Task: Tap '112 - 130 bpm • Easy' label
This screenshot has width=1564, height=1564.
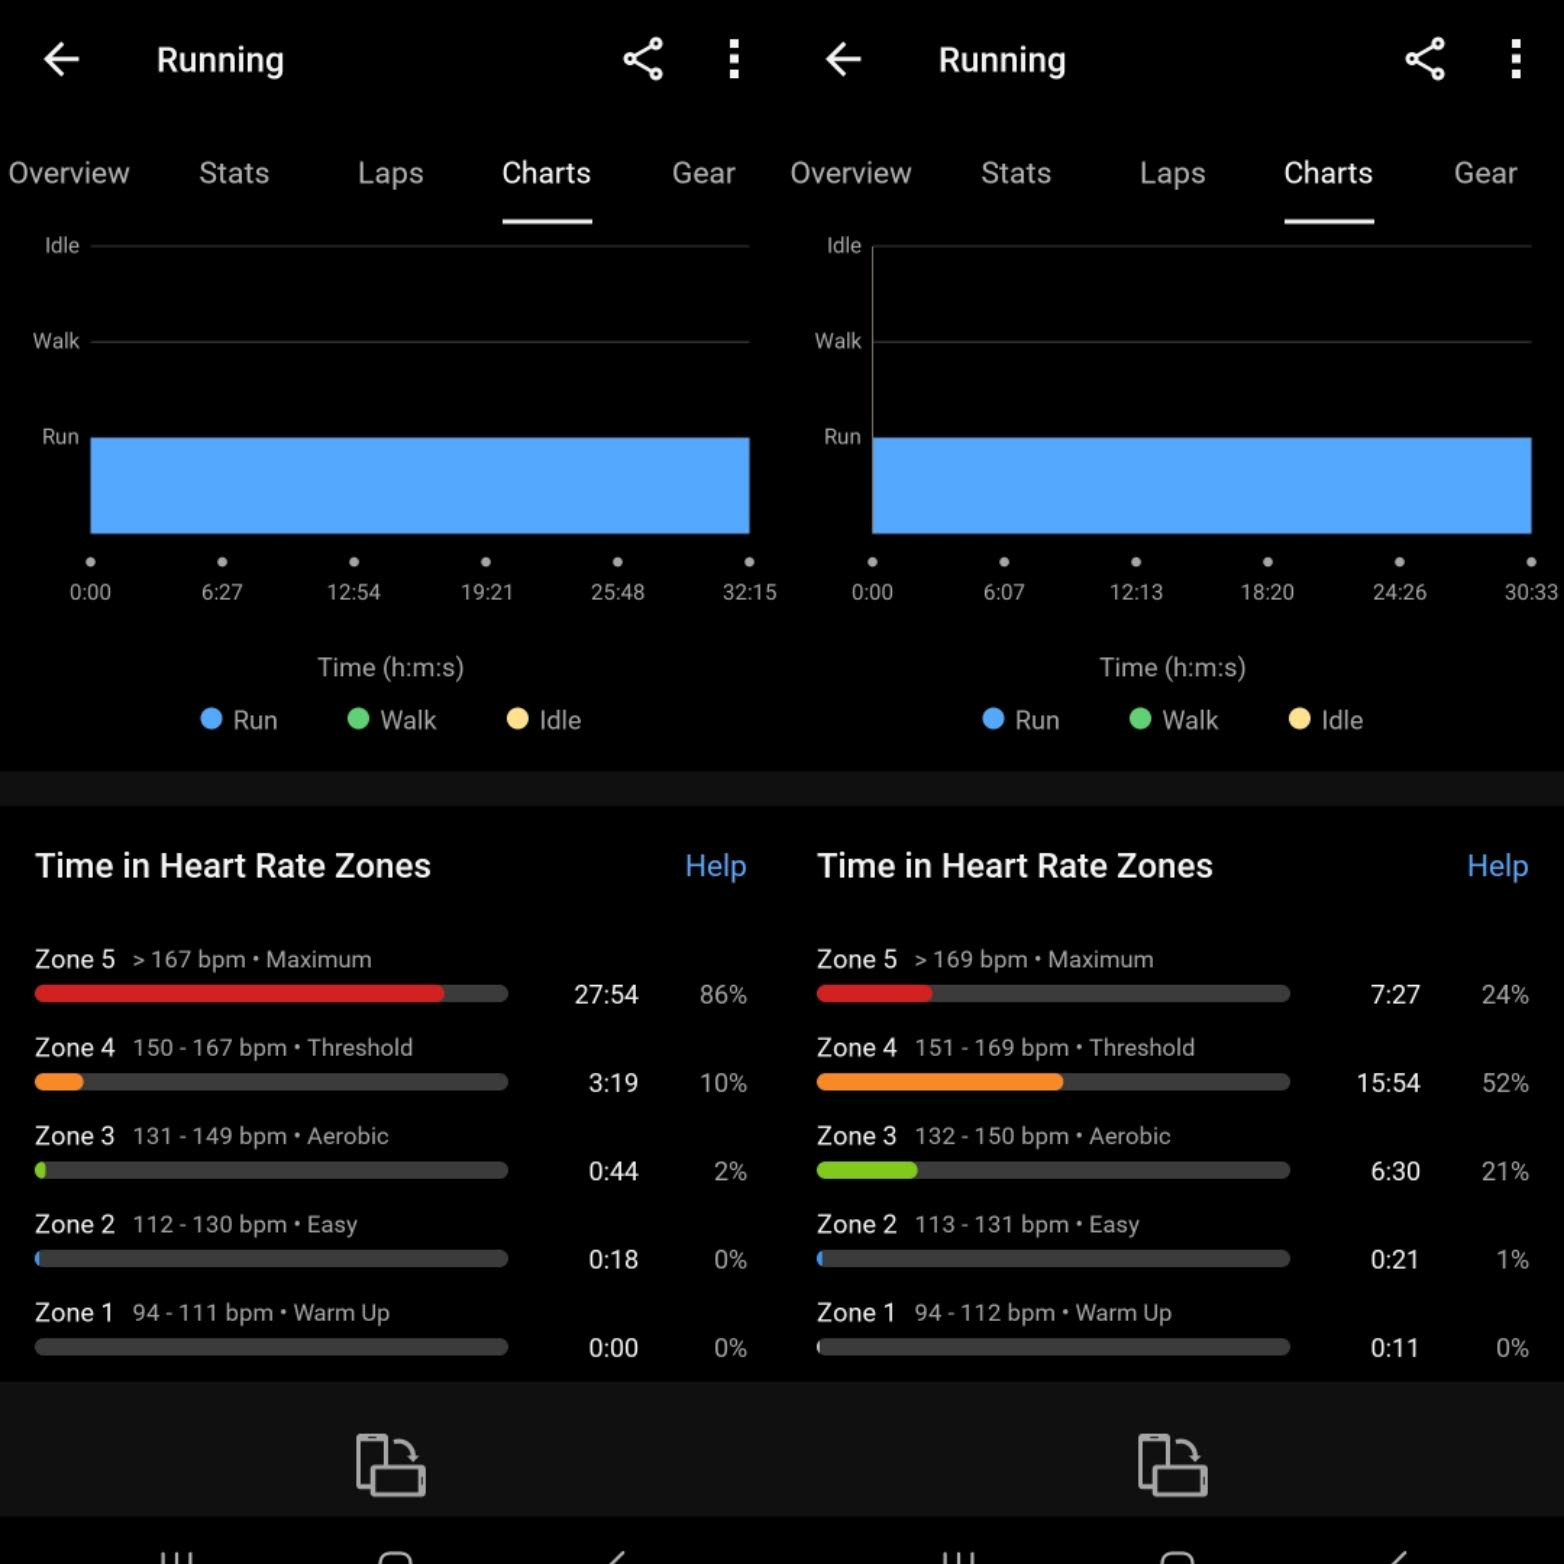Action: click(245, 1224)
